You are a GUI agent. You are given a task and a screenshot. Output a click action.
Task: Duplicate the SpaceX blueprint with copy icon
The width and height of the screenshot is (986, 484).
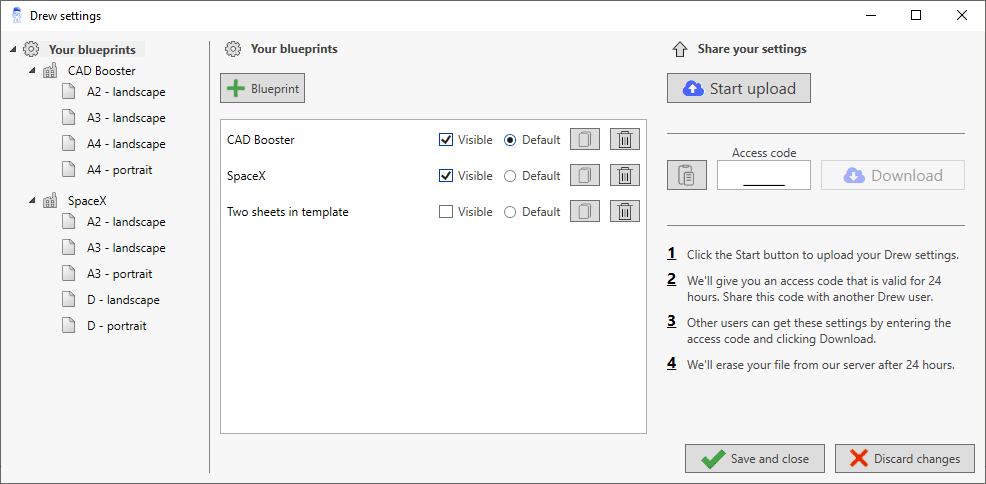pyautogui.click(x=585, y=176)
